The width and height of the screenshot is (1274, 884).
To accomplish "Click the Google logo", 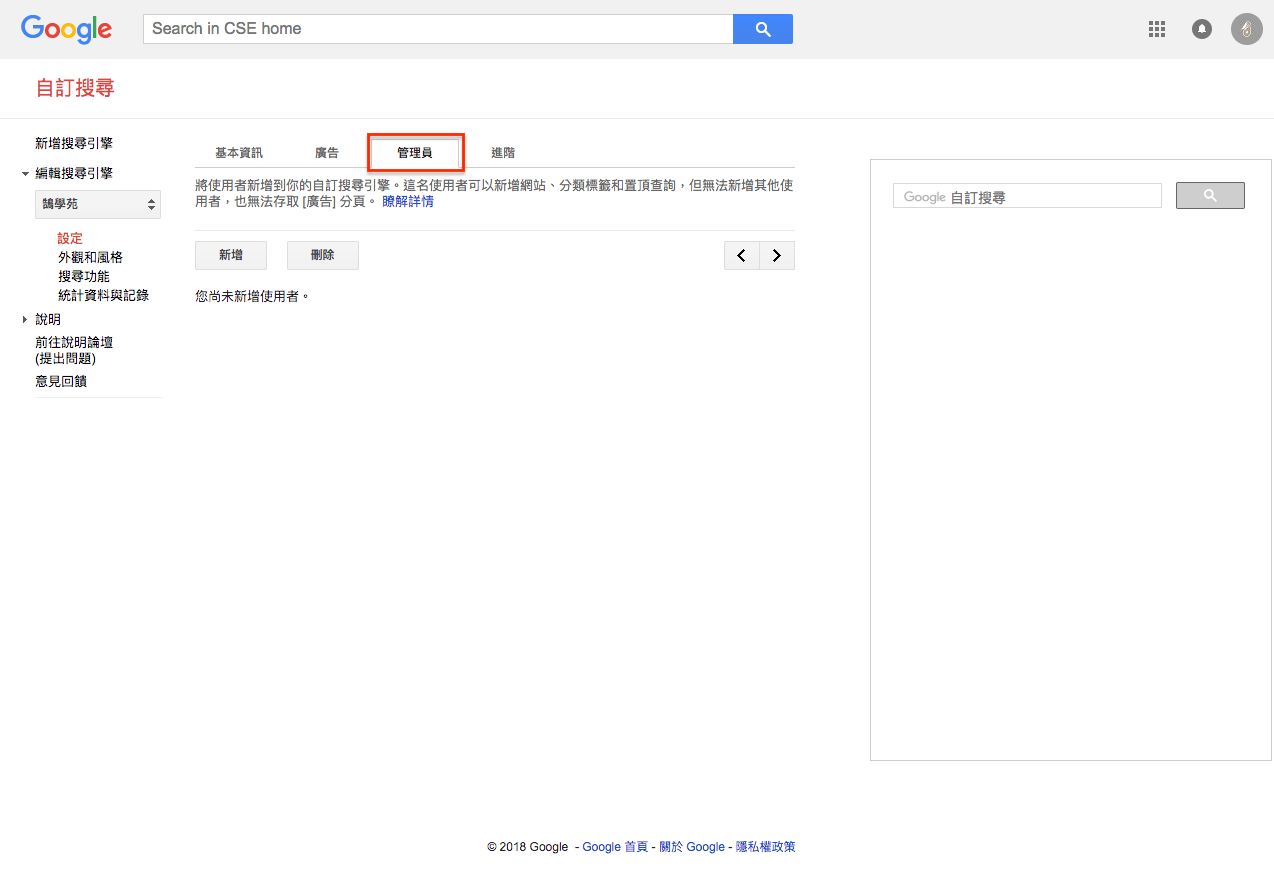I will click(66, 29).
